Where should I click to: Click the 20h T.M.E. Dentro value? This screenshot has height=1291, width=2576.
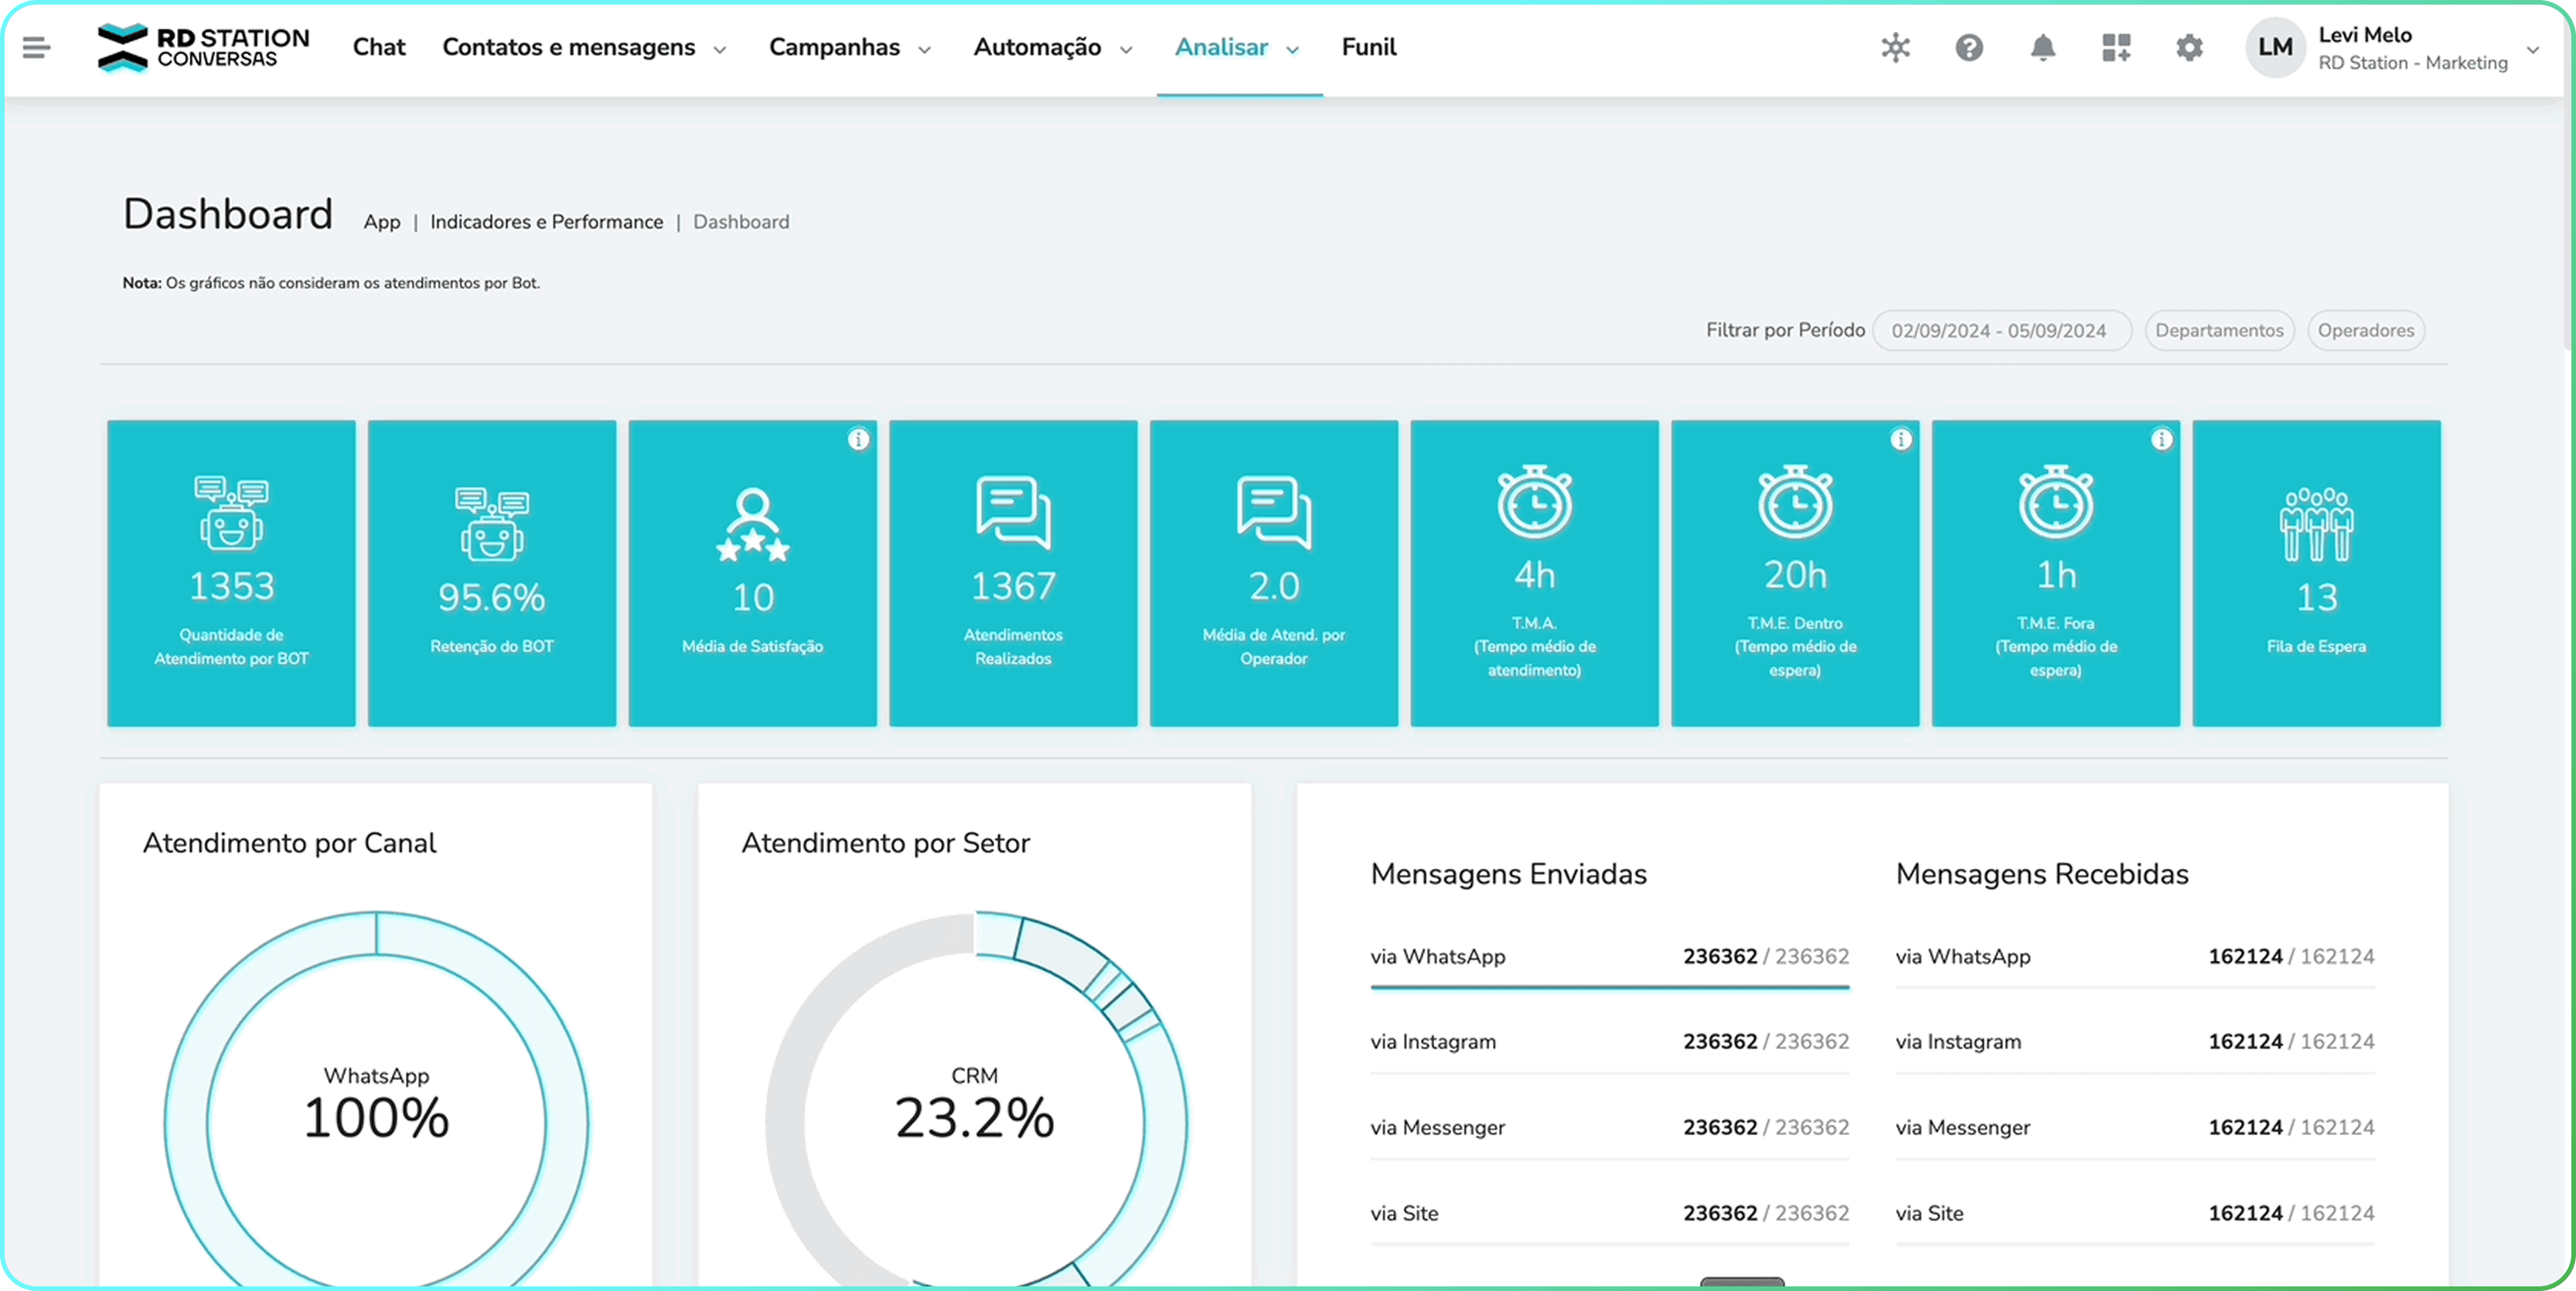click(1795, 575)
